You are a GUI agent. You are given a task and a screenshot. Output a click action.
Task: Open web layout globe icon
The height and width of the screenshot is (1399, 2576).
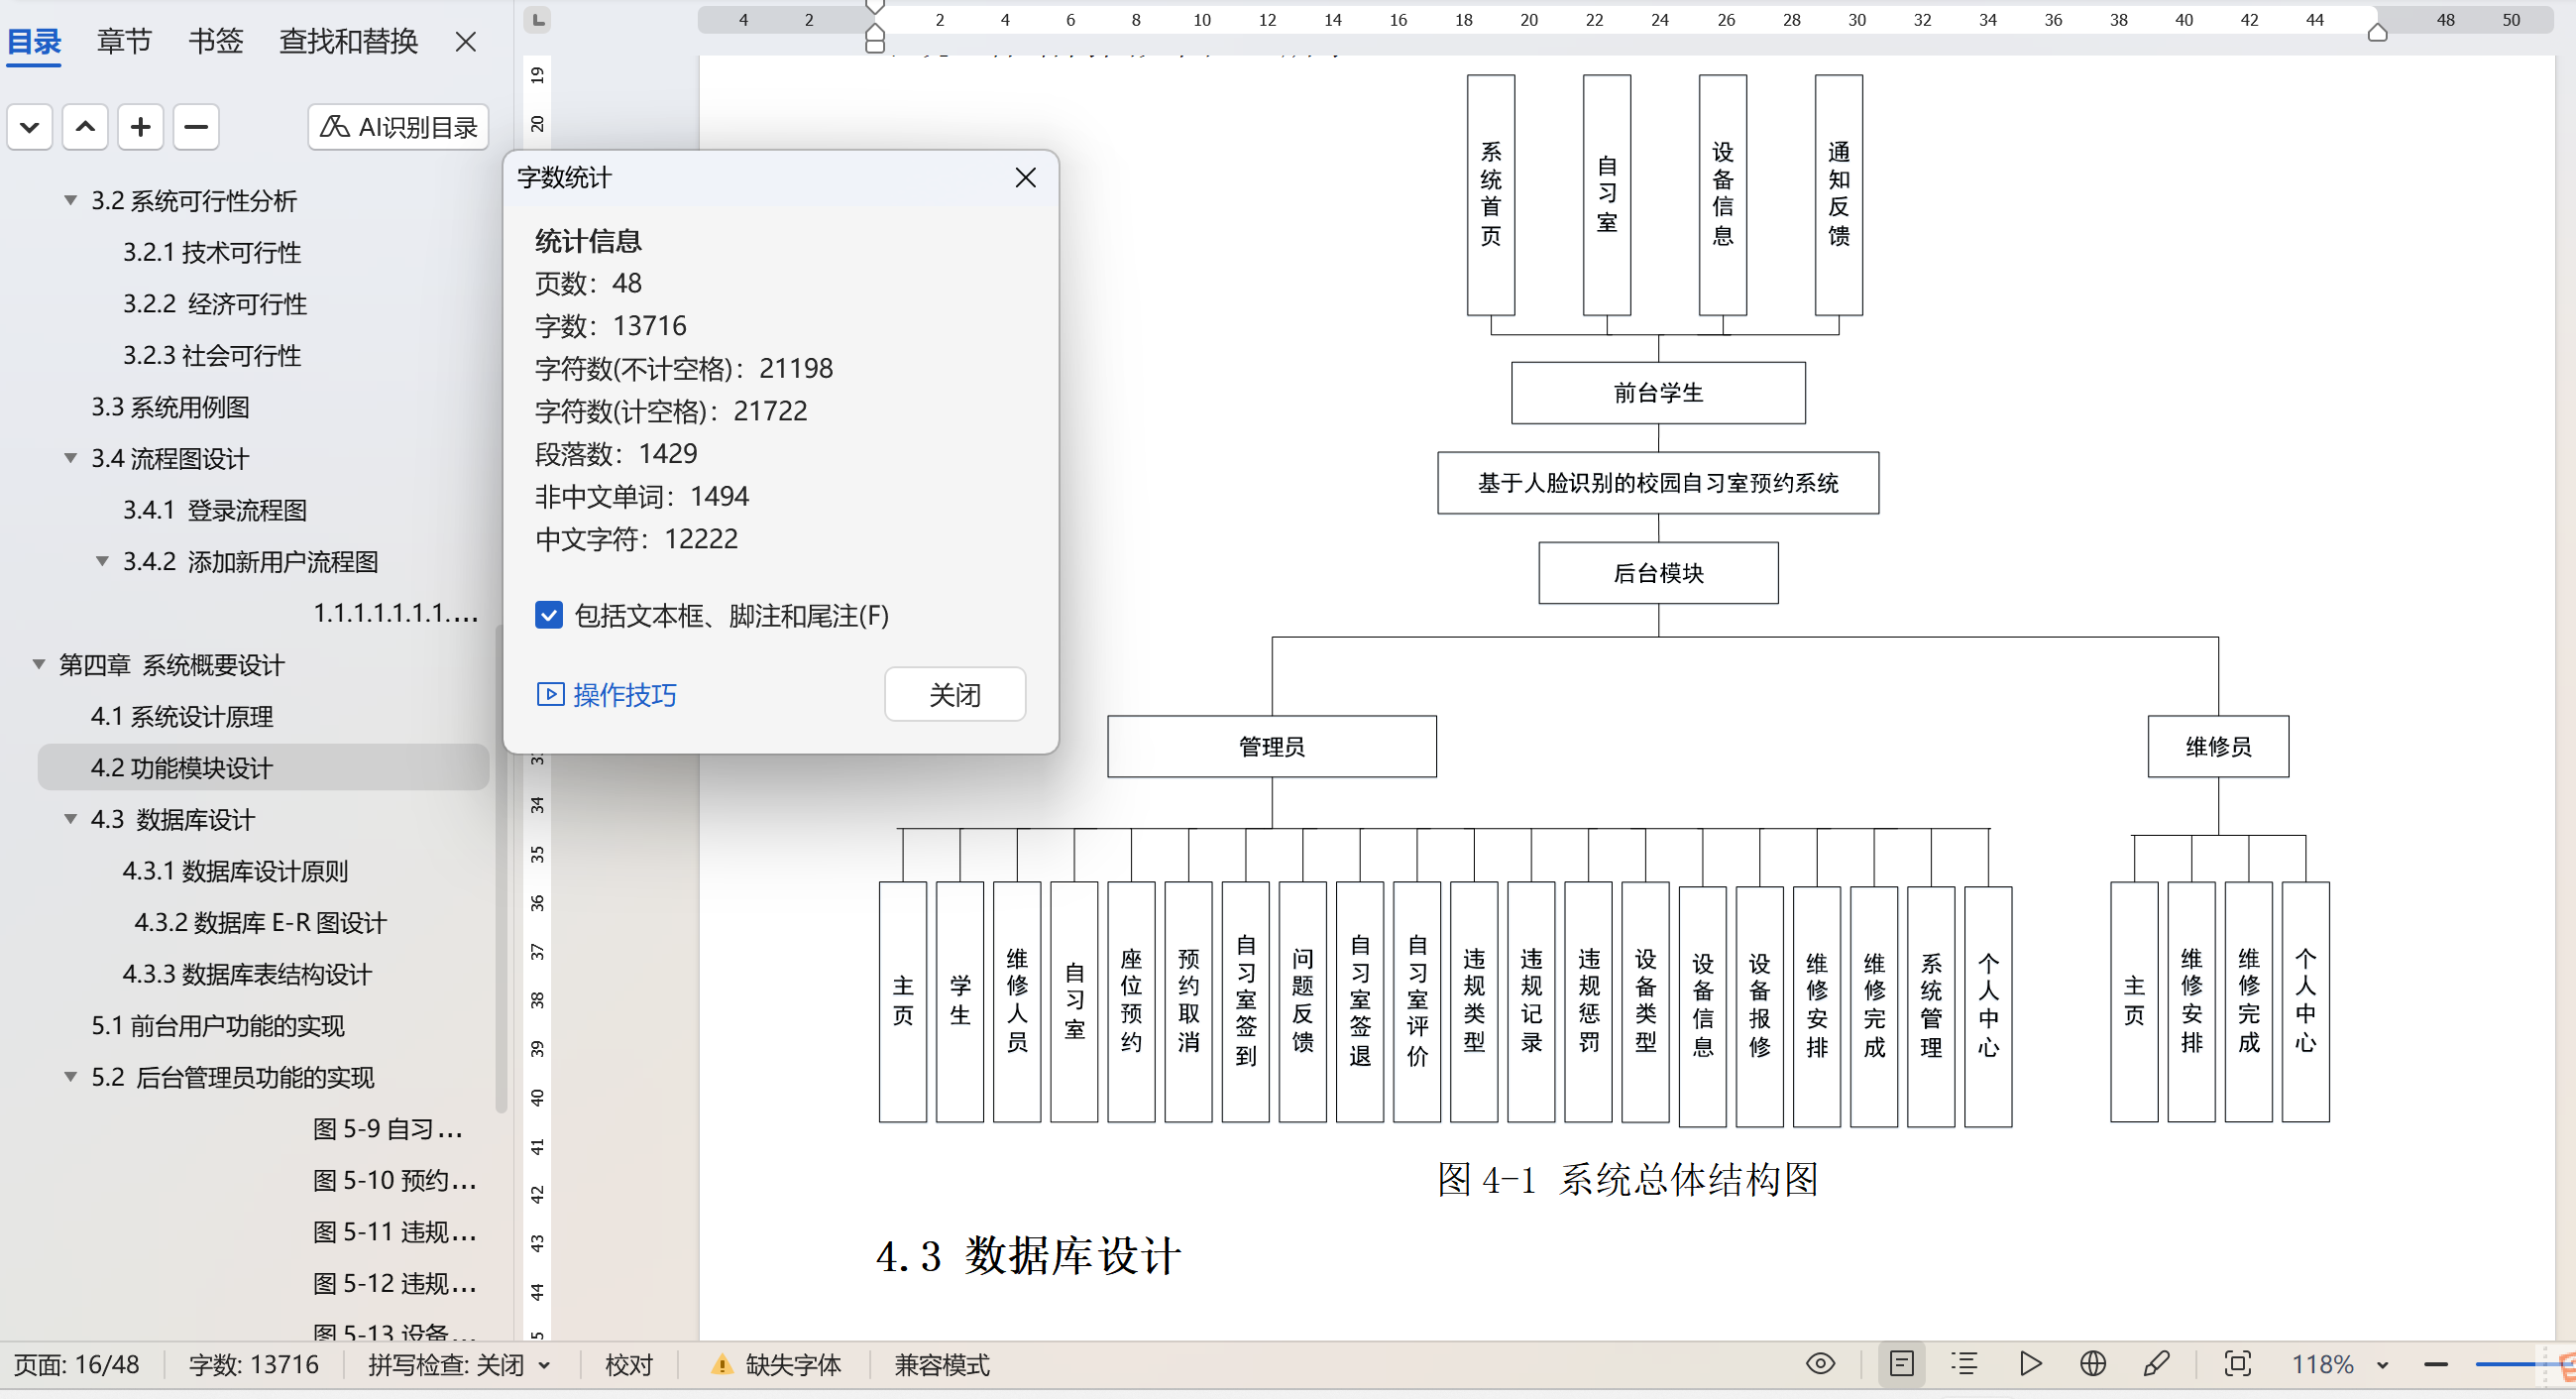[x=2093, y=1364]
